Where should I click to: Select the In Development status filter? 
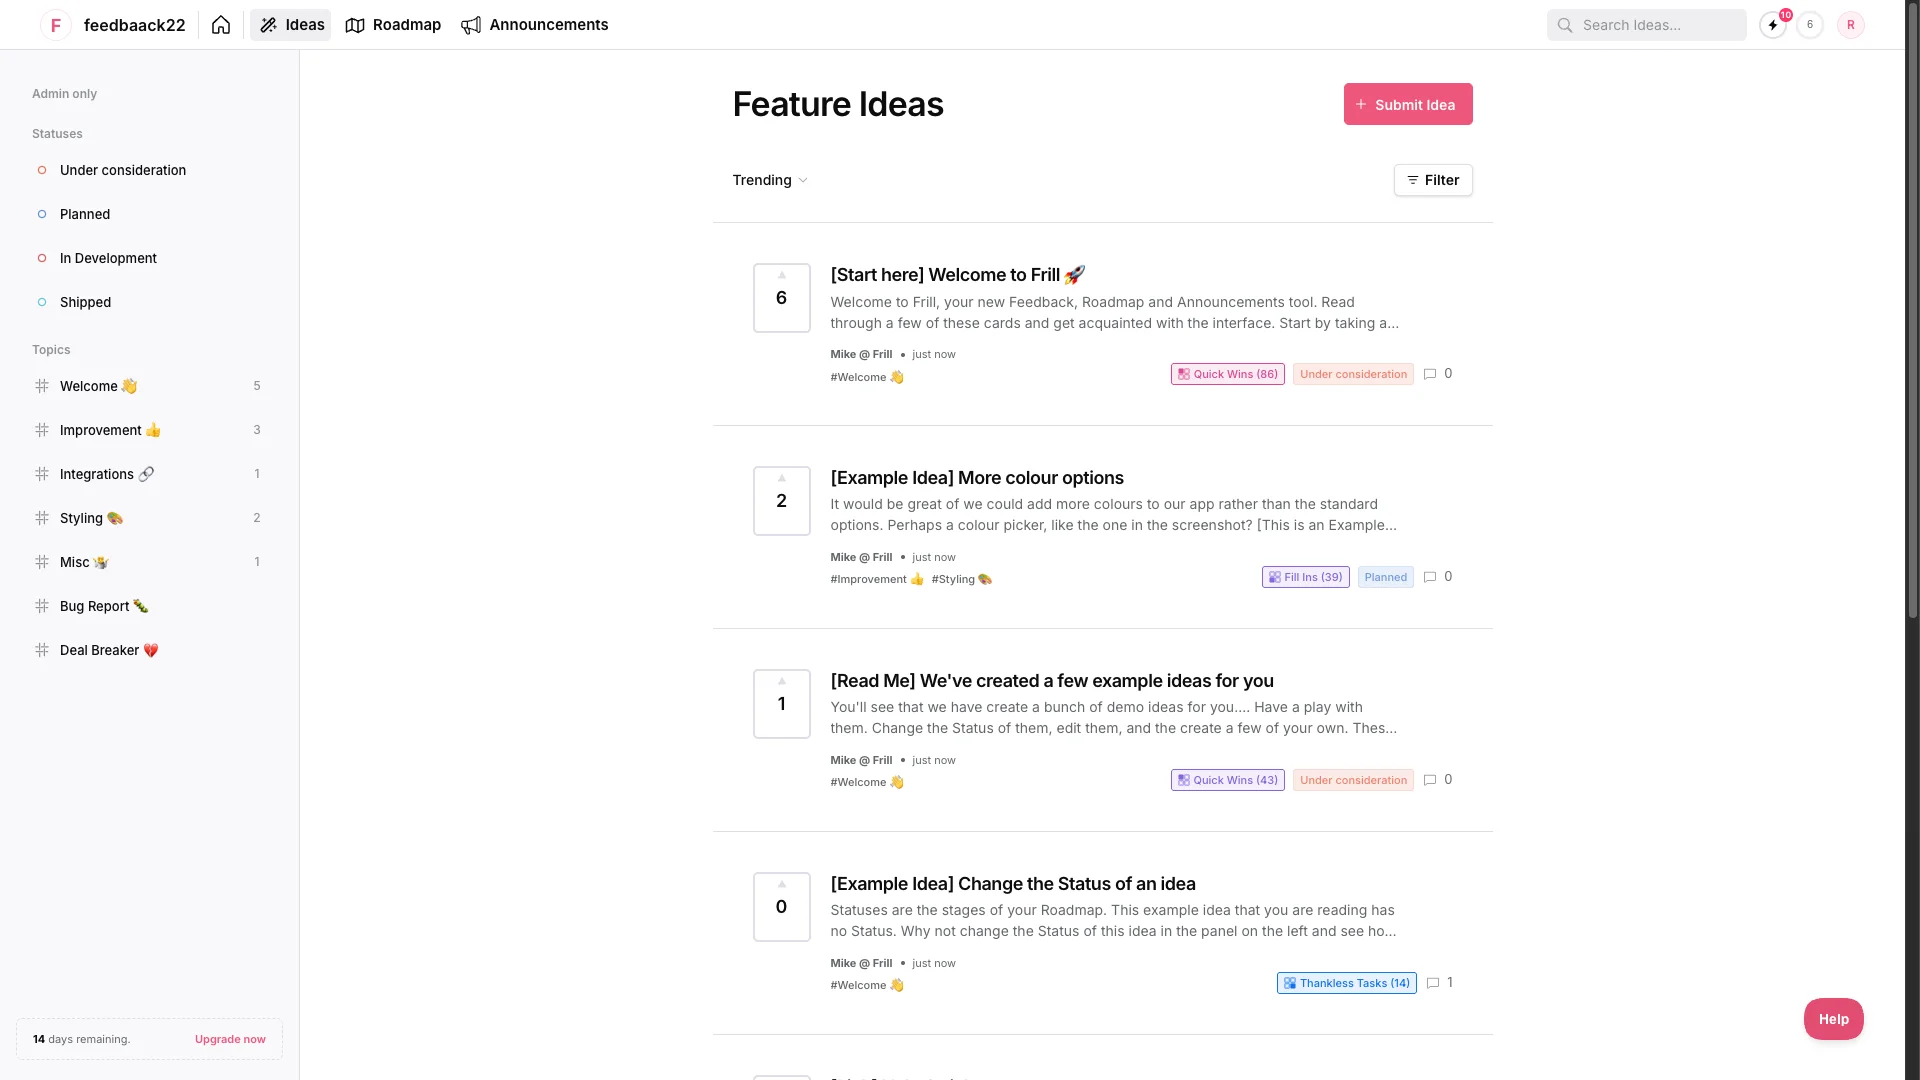pyautogui.click(x=107, y=258)
